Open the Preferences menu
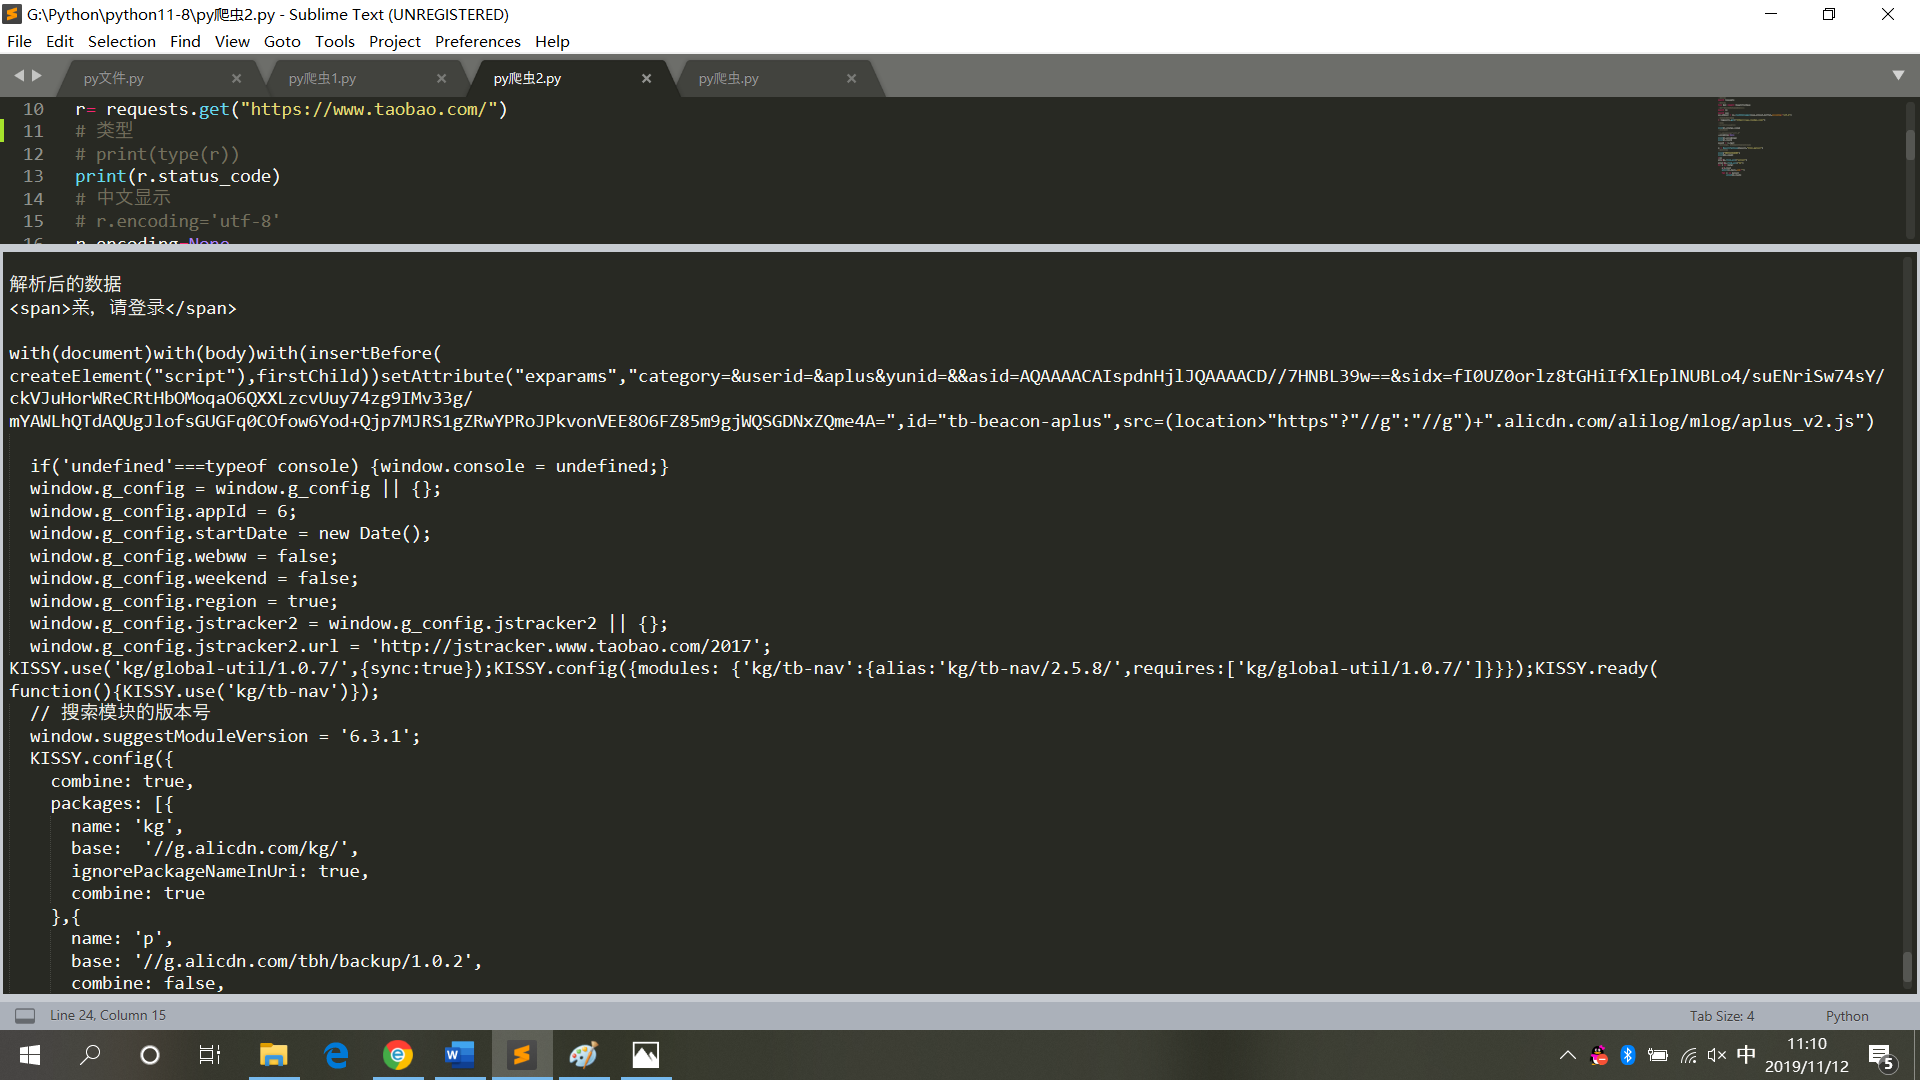The width and height of the screenshot is (1920, 1080). click(x=477, y=41)
